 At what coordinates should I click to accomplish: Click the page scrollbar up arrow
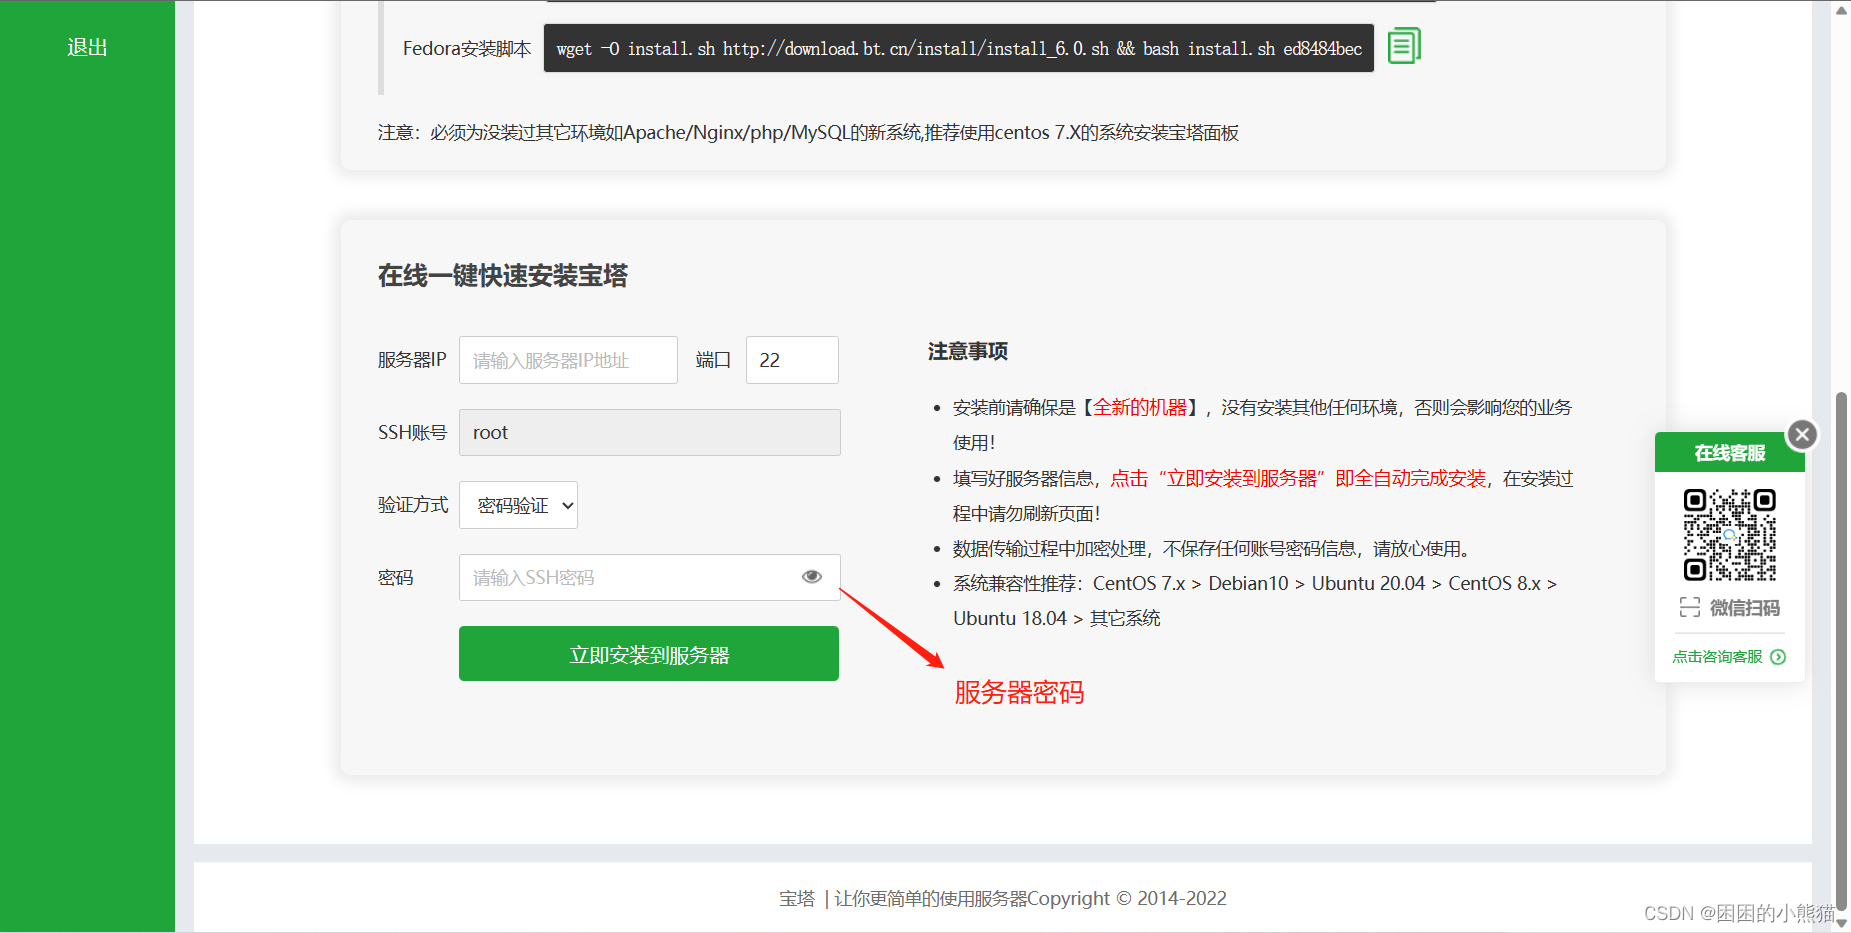pyautogui.click(x=1841, y=10)
